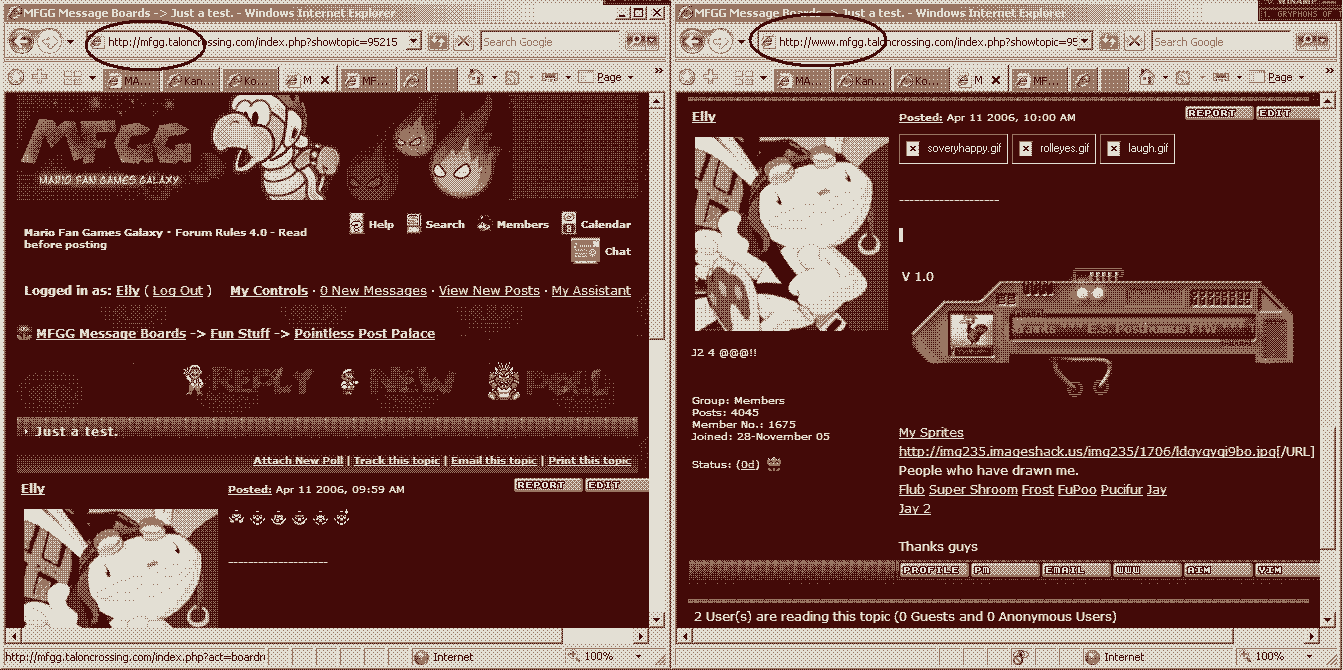Open the My Sprites link in signature
1343x670 pixels.
(931, 432)
